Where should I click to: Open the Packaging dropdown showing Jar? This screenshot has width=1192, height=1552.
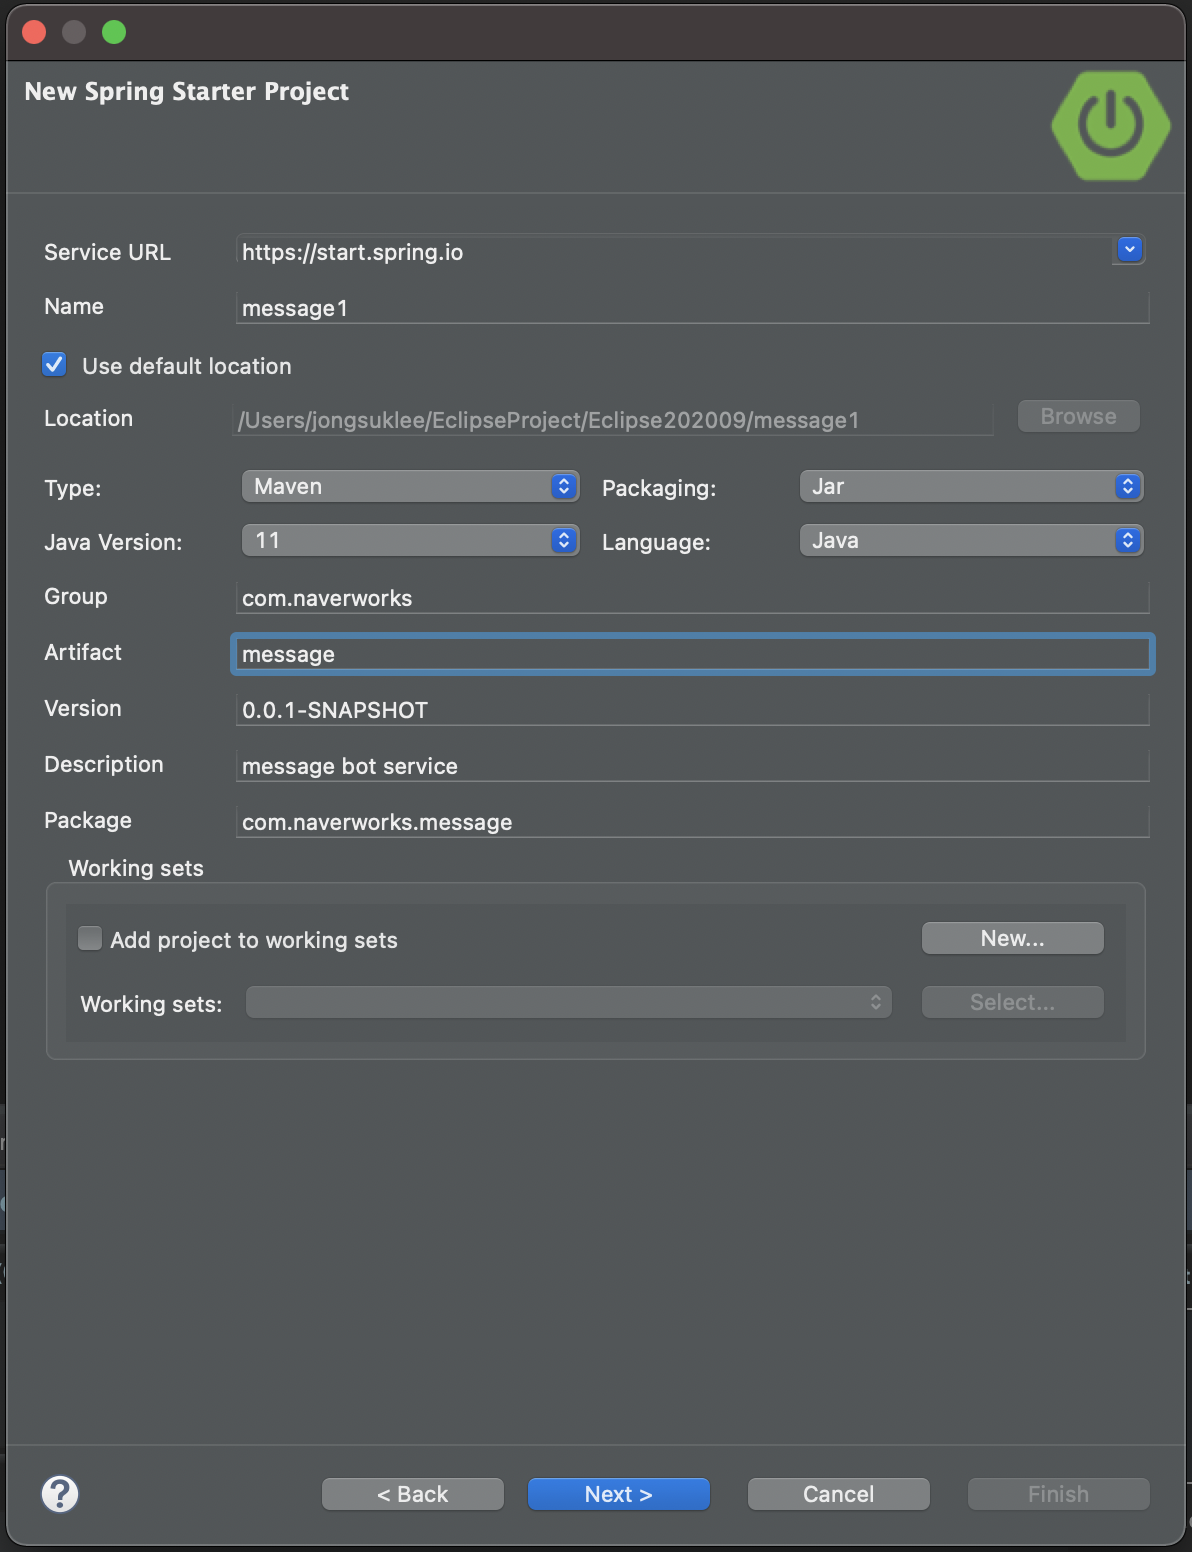(971, 486)
